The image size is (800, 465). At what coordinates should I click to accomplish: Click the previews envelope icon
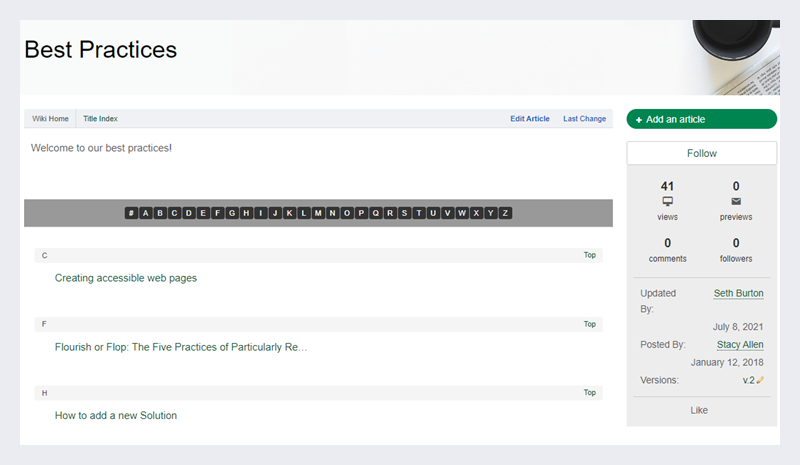coord(736,201)
